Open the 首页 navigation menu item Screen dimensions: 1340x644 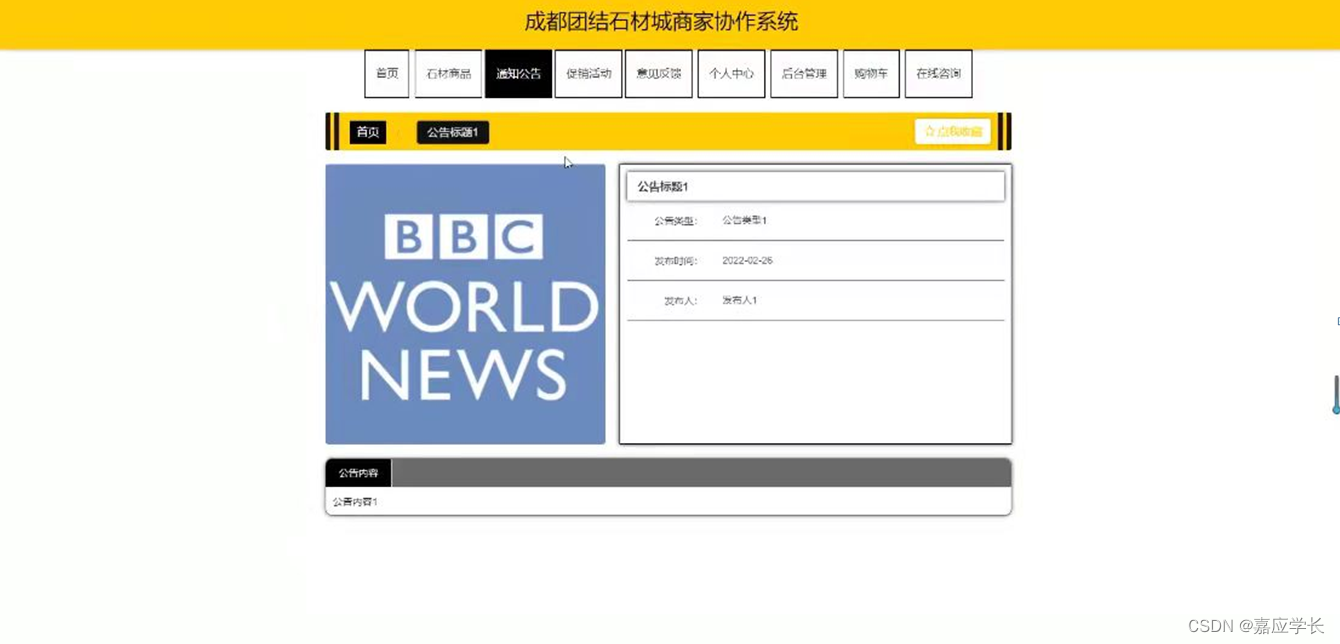coord(387,74)
